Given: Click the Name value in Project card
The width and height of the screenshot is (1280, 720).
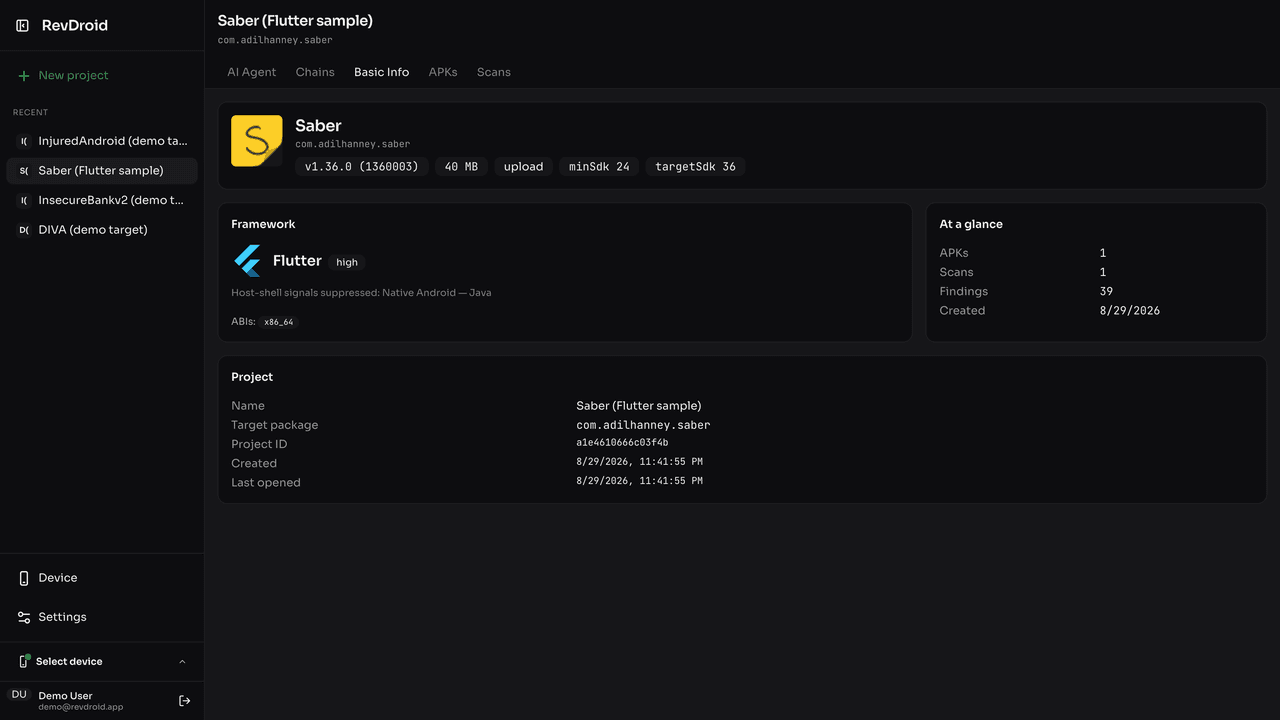Looking at the screenshot, I should click(639, 405).
